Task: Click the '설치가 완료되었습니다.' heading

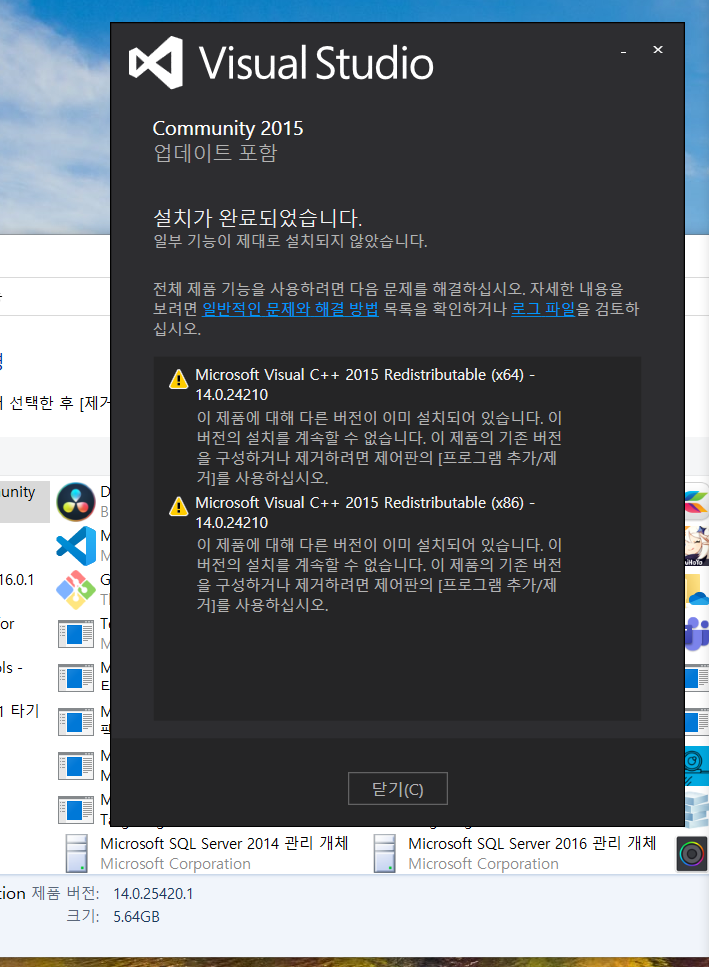Action: (257, 218)
